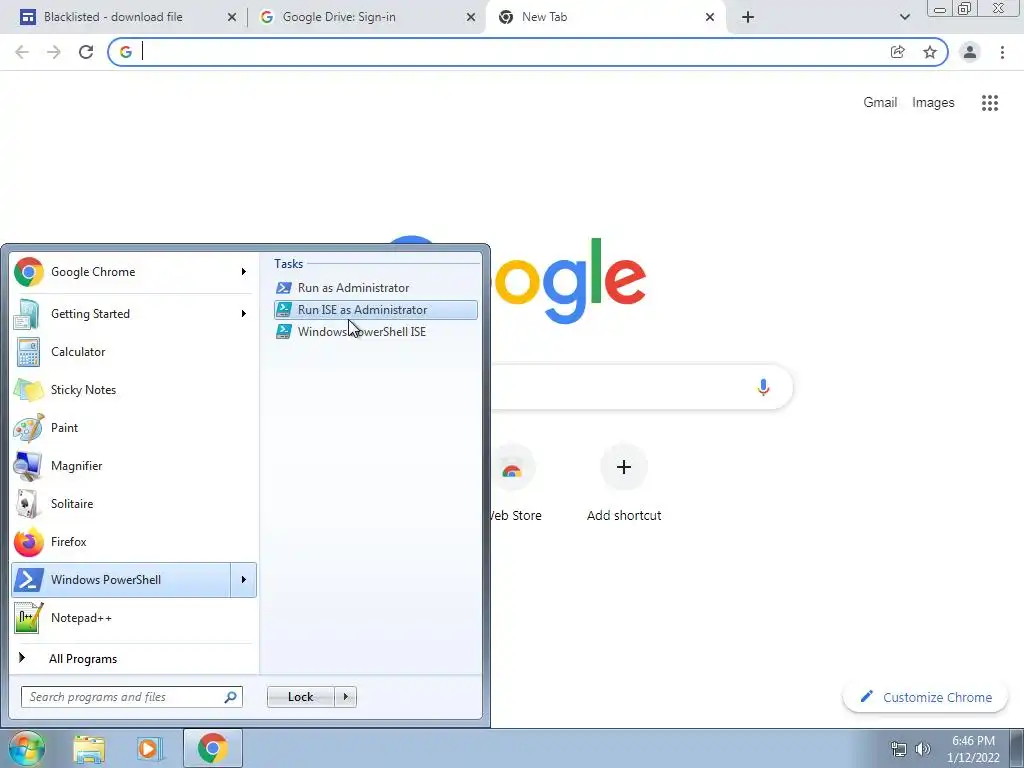The height and width of the screenshot is (768, 1024).
Task: Click the network tray icon
Action: click(x=899, y=749)
